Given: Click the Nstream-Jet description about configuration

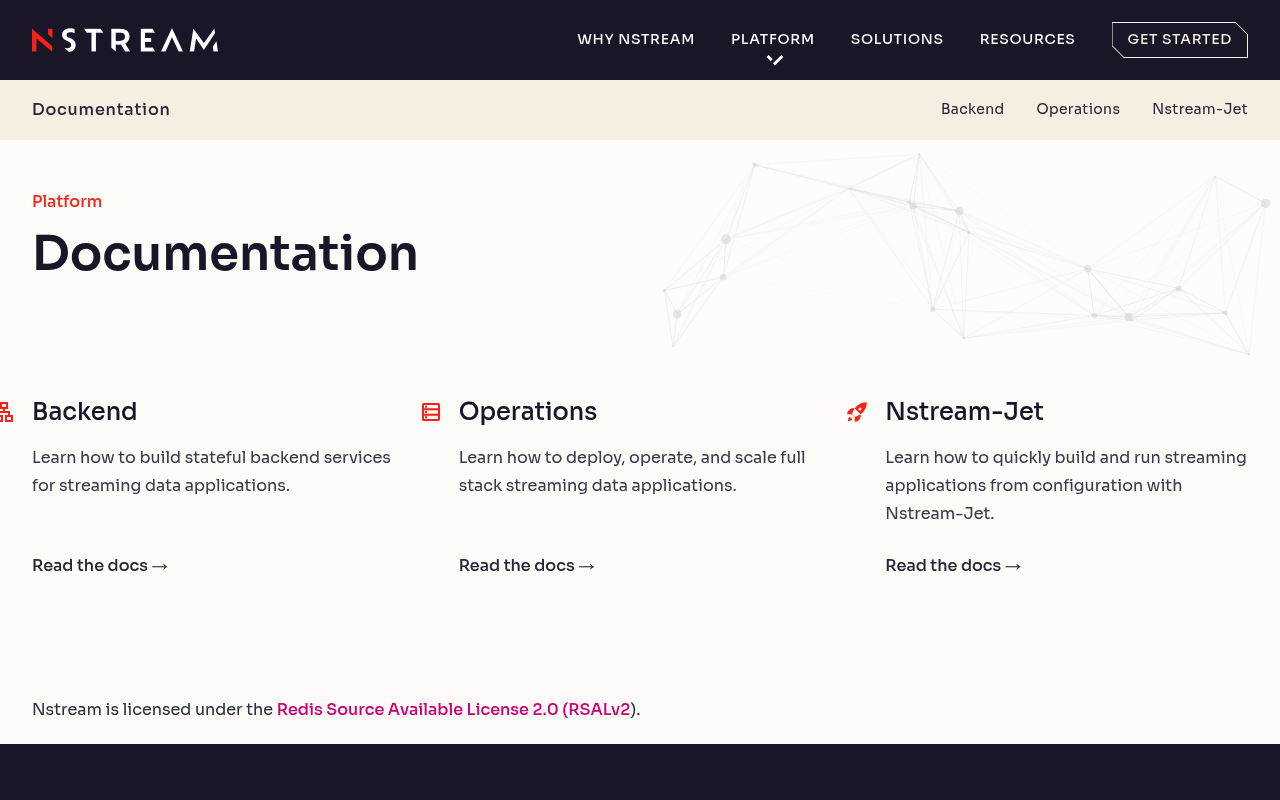Looking at the screenshot, I should pos(1066,485).
